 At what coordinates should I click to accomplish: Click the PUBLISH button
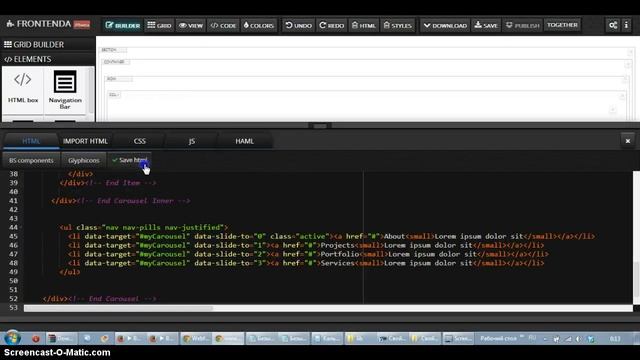coord(522,25)
